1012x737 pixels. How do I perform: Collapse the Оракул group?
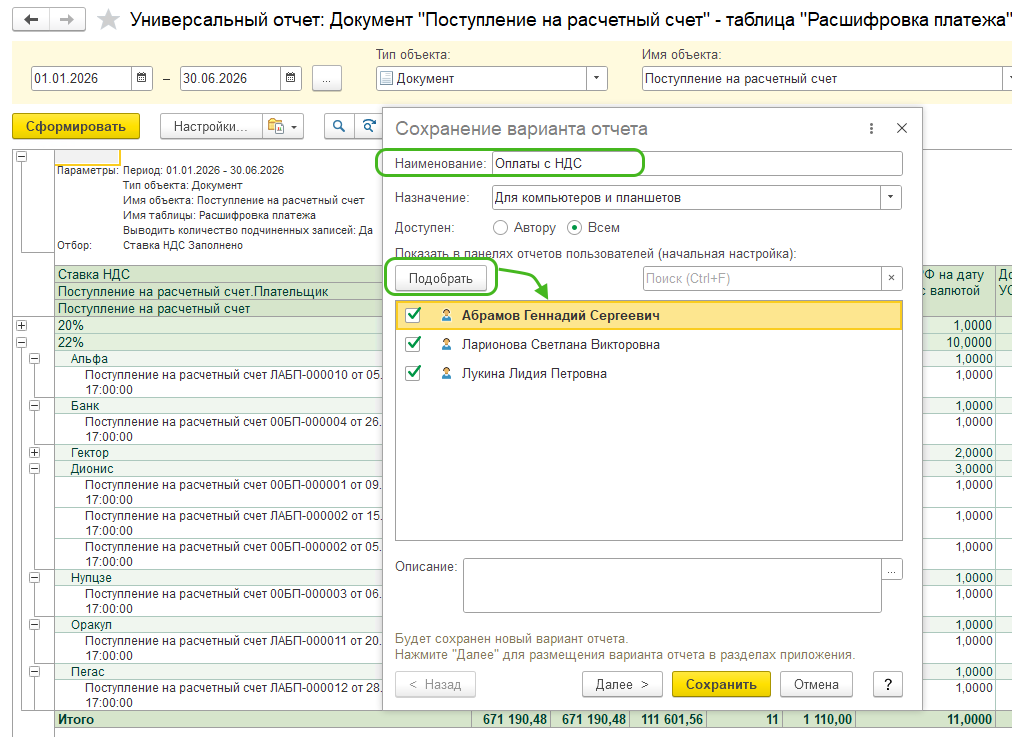pos(35,625)
